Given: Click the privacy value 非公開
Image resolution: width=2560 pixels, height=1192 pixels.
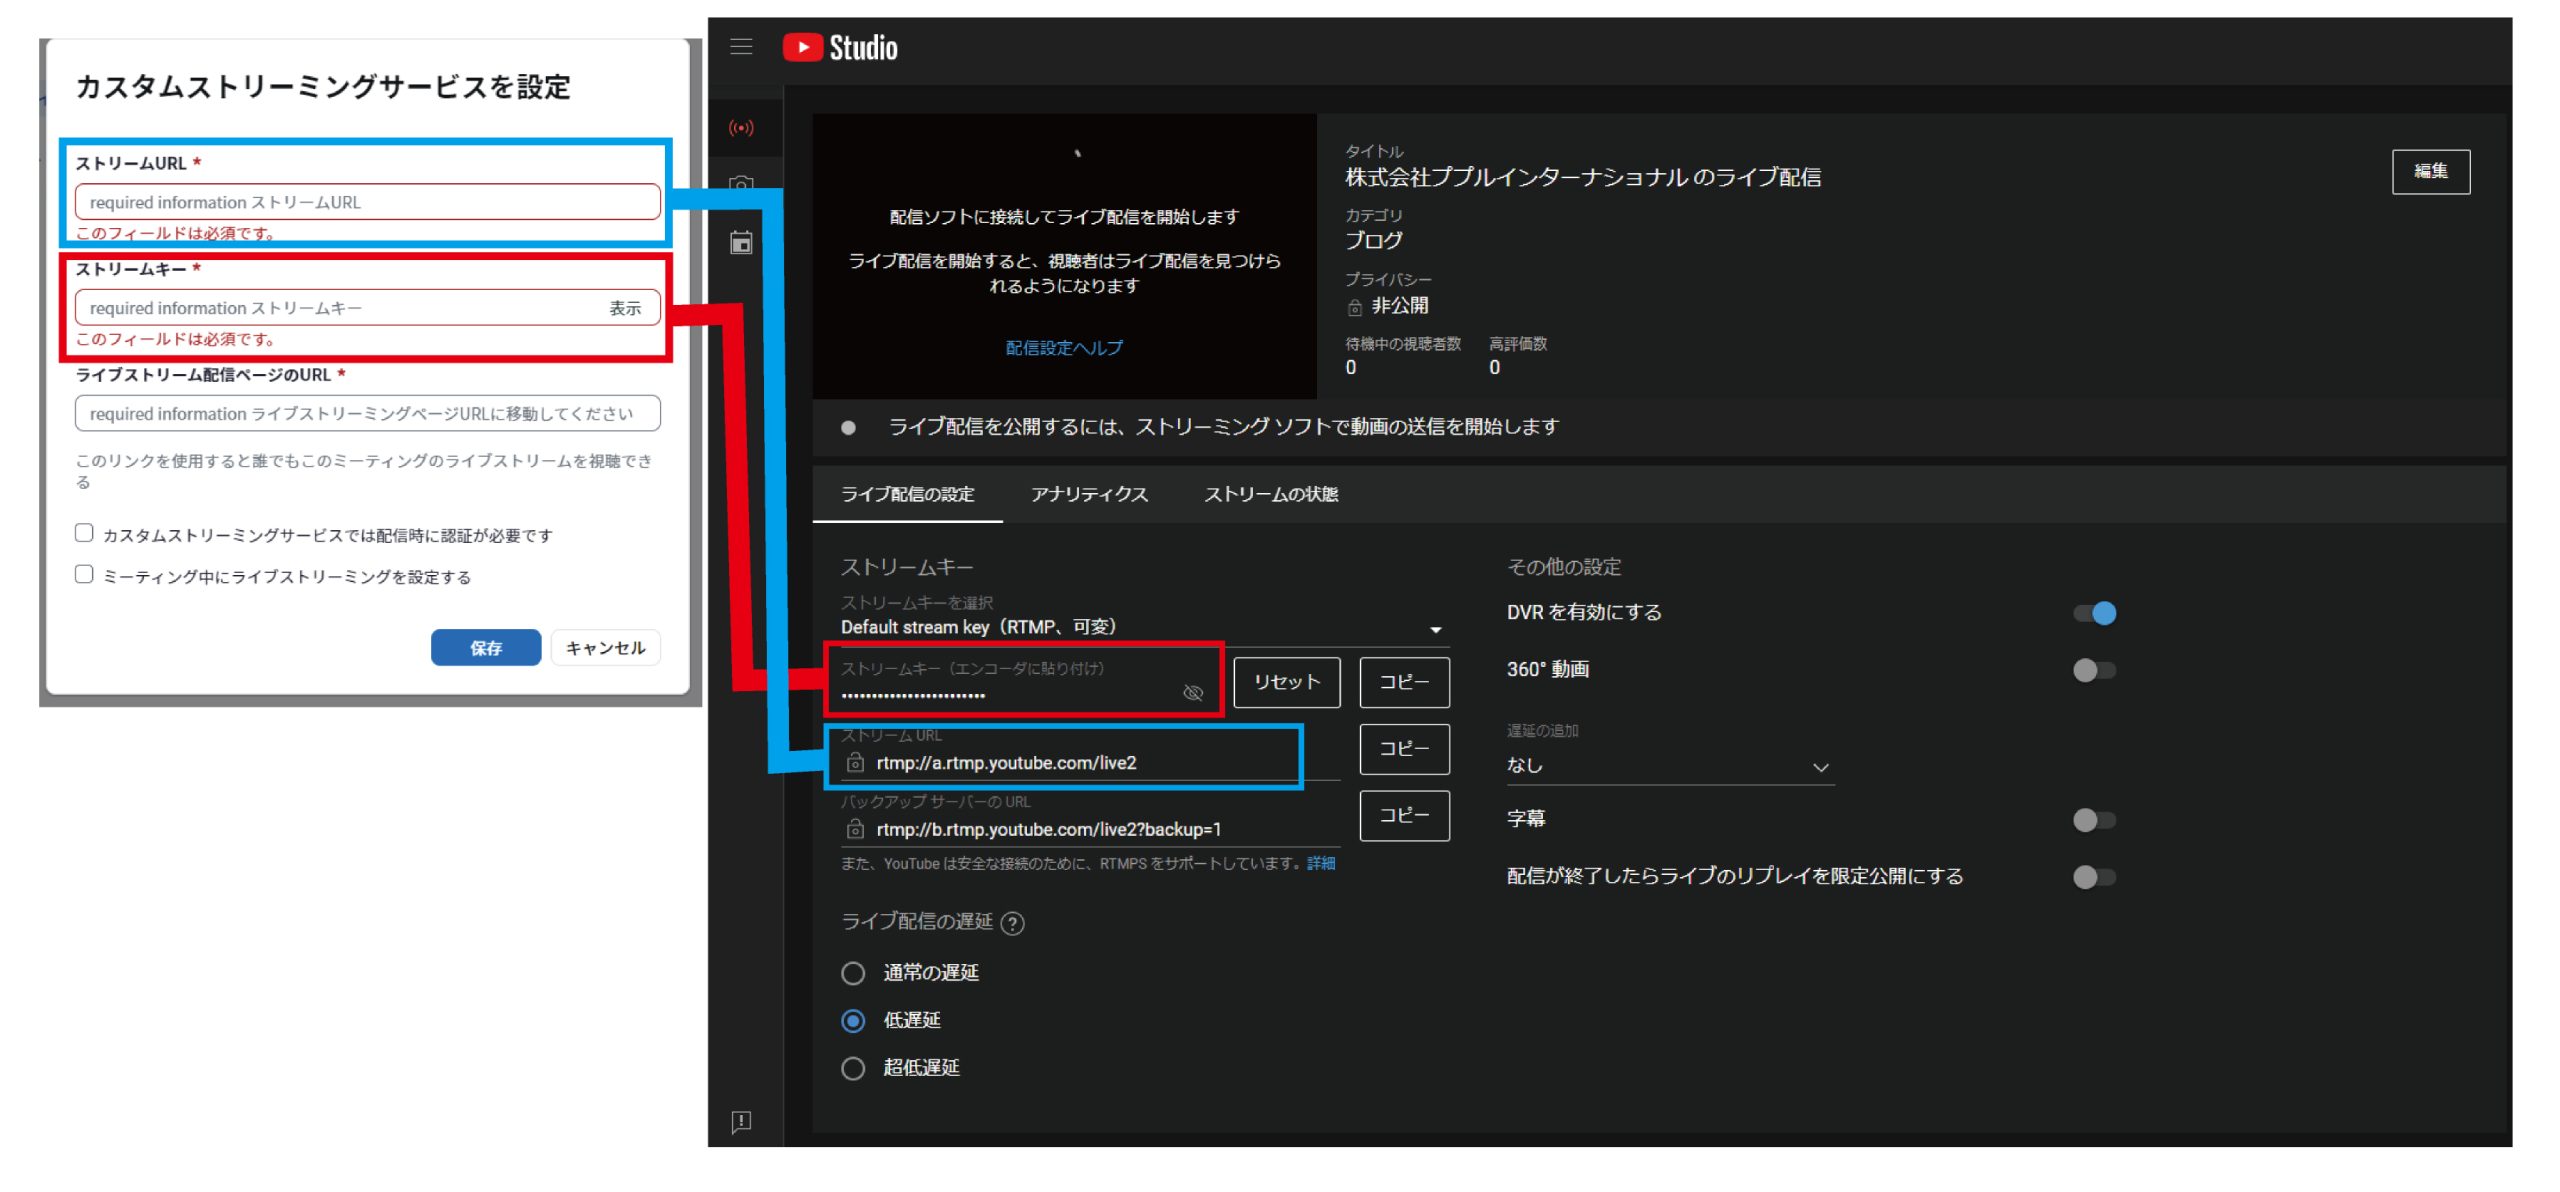Looking at the screenshot, I should pyautogui.click(x=1399, y=306).
